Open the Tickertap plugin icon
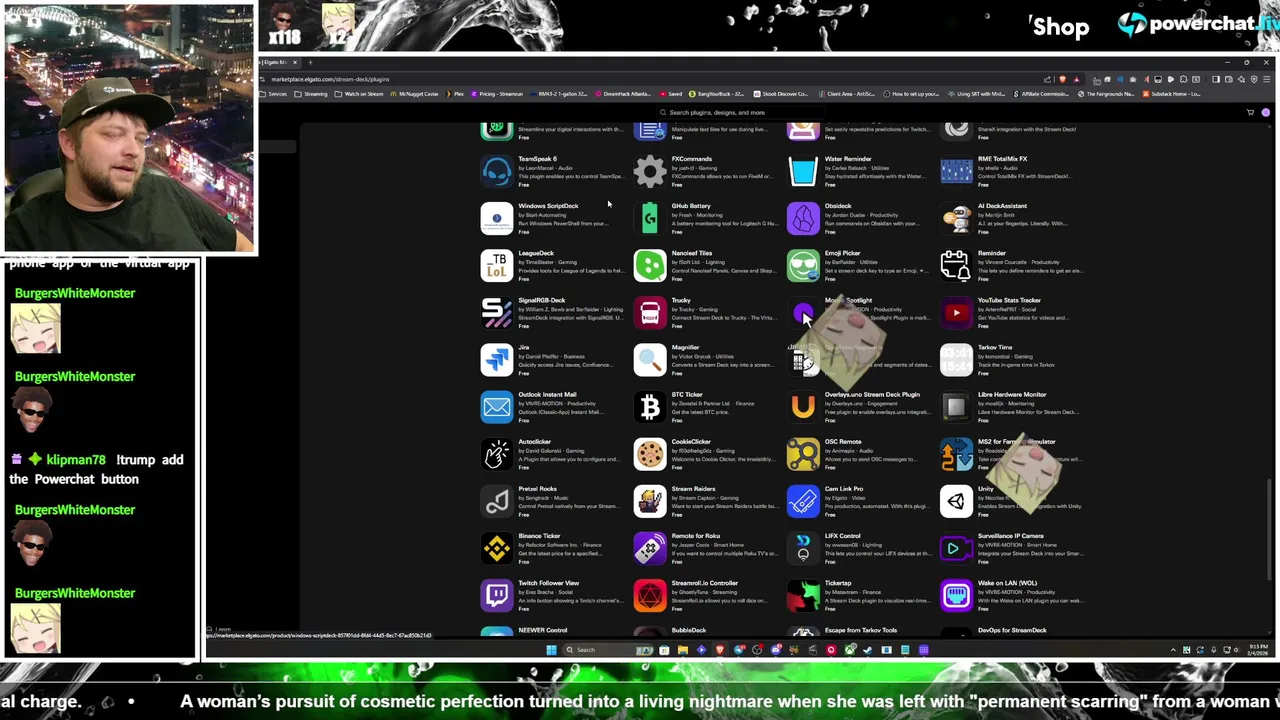Screen dimensions: 1280x720 (x=803, y=595)
